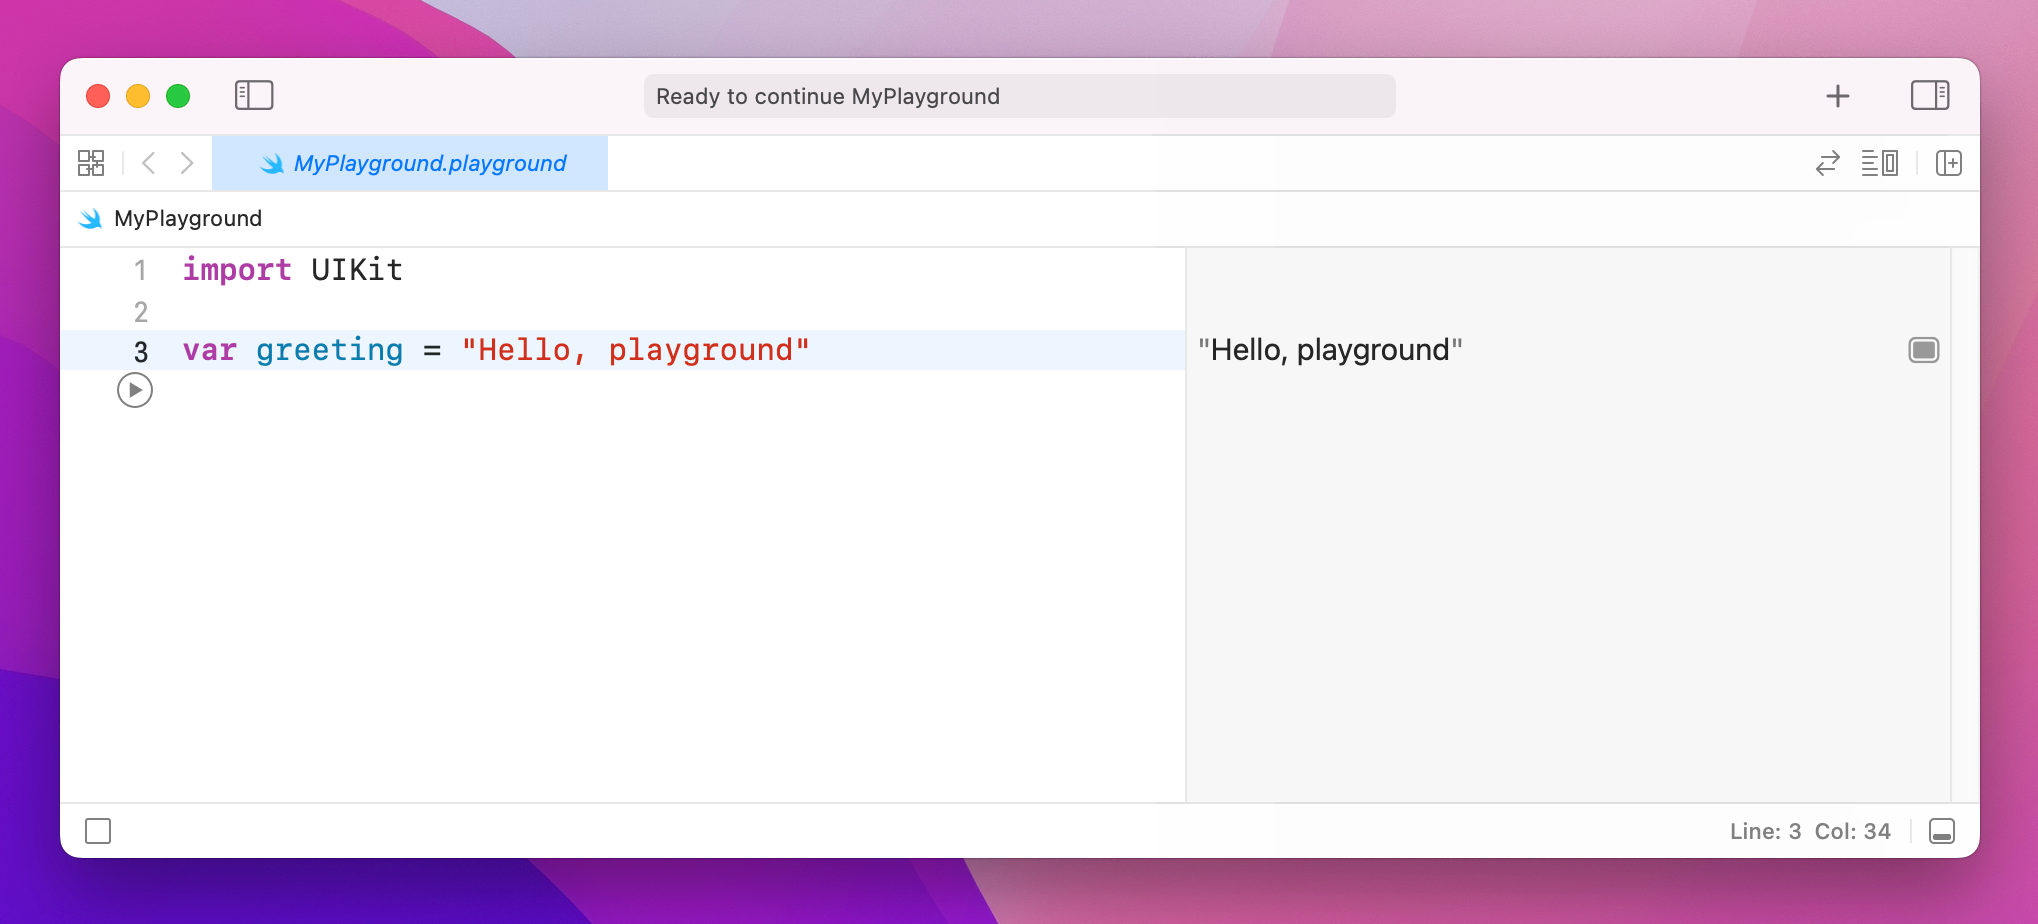
Task: Select the MyPlayground.playground tab
Action: [428, 163]
